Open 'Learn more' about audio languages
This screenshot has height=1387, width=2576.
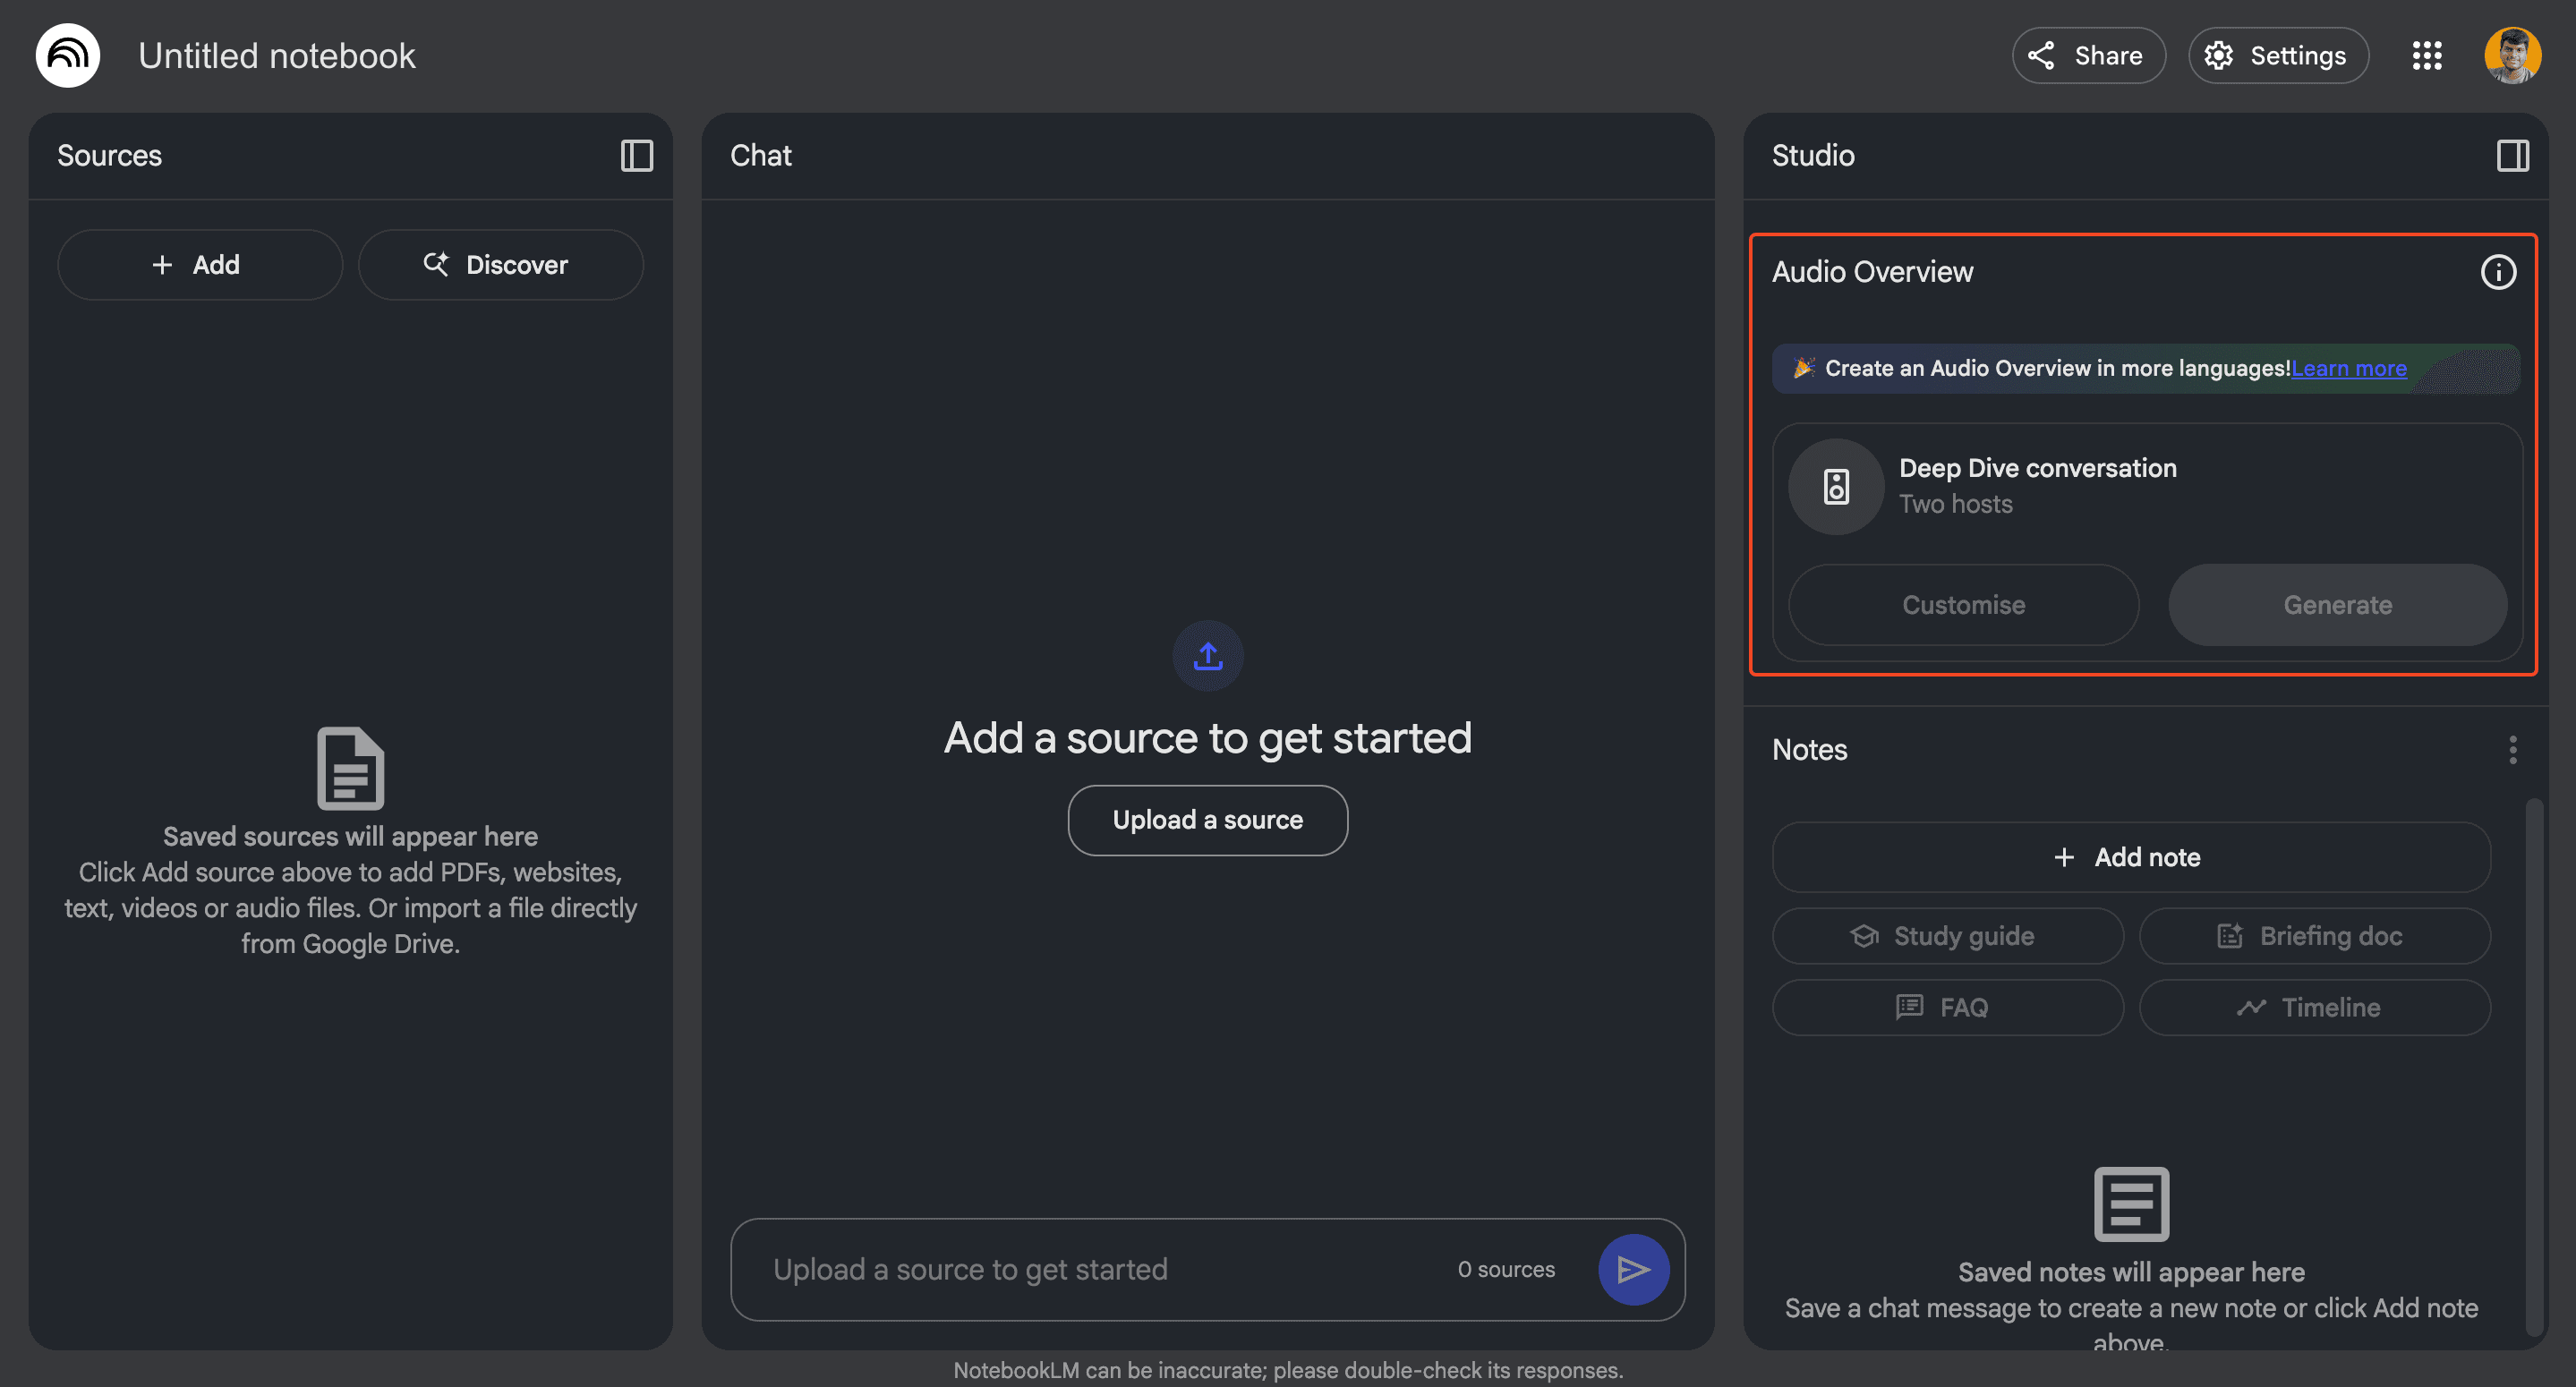(2349, 368)
